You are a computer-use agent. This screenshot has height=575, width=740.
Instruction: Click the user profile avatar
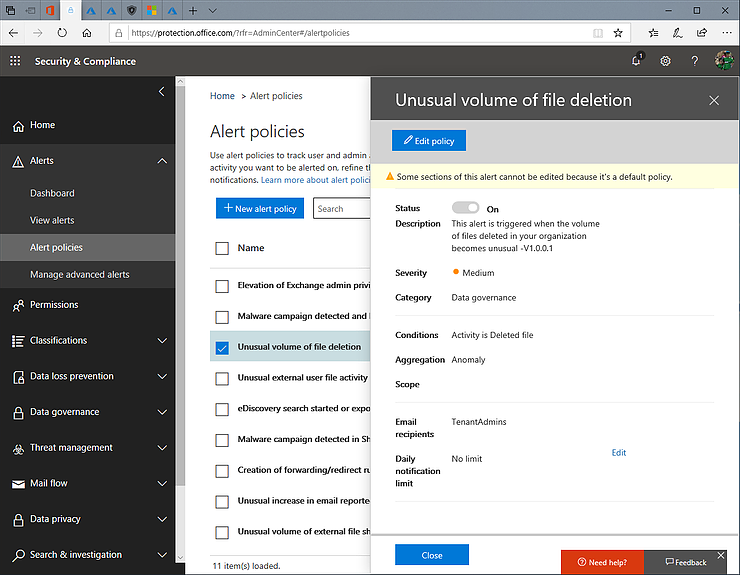point(725,61)
